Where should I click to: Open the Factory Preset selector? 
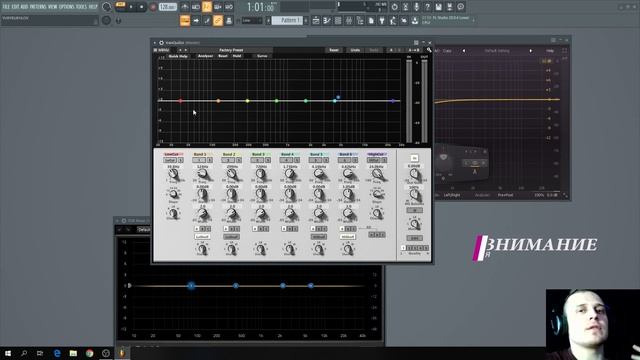231,50
